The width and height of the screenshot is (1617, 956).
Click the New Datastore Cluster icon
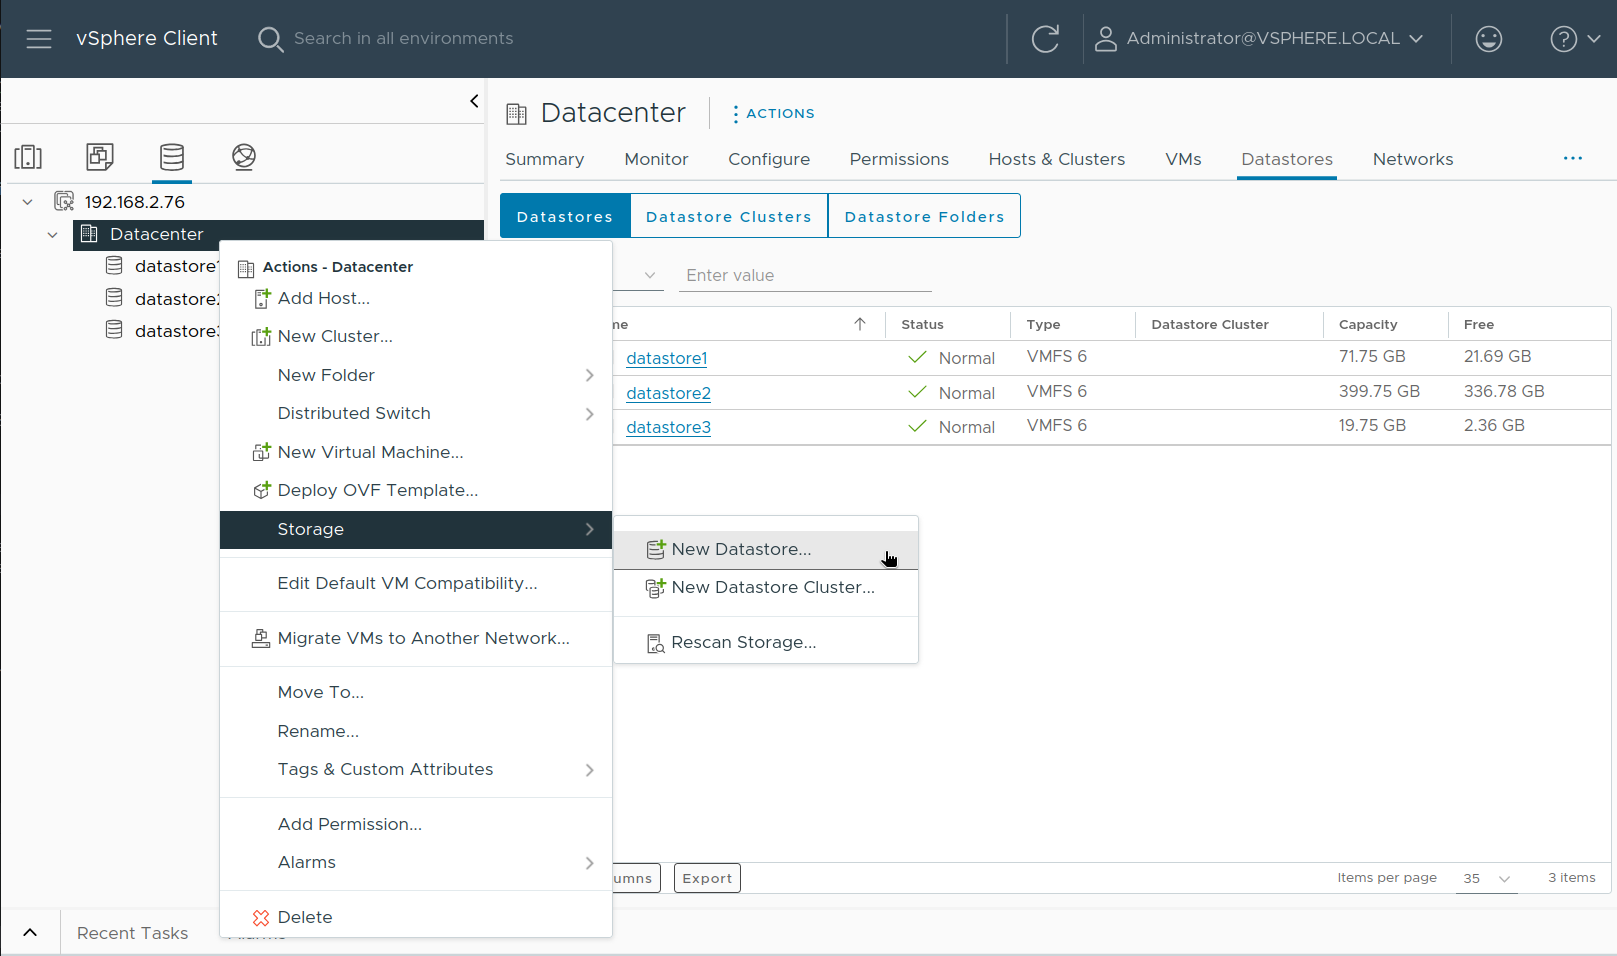(656, 588)
